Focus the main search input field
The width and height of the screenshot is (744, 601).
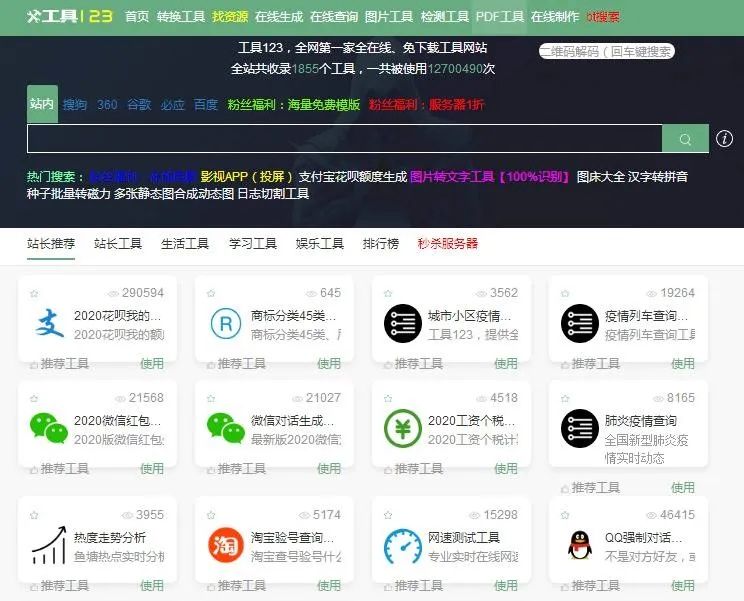tap(344, 139)
